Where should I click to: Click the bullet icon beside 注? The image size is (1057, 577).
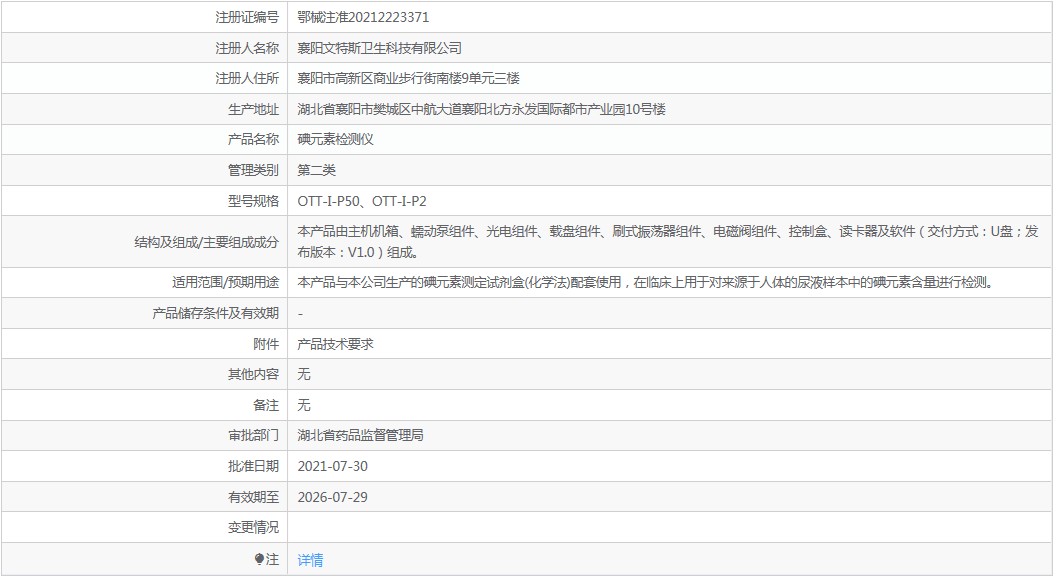pyautogui.click(x=259, y=559)
